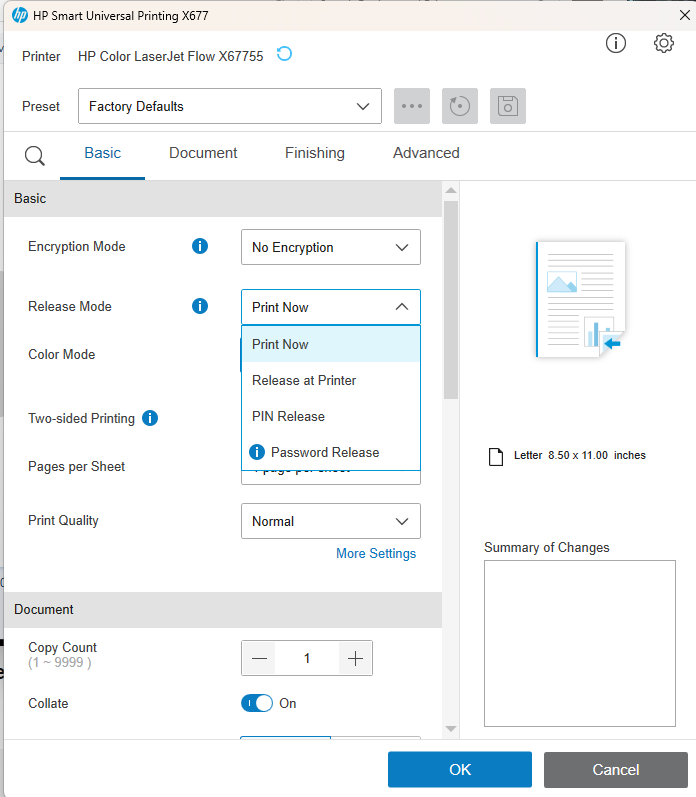Increase copy count with plus button
The width and height of the screenshot is (696, 797).
355,659
